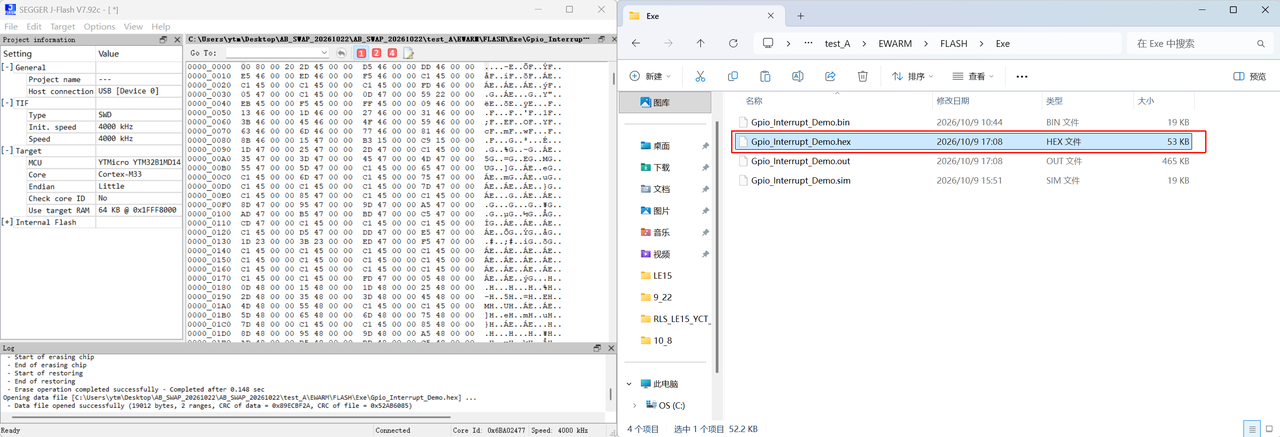This screenshot has height=437, width=1280.
Task: Open the Target menu in J-Flash
Action: click(x=62, y=26)
